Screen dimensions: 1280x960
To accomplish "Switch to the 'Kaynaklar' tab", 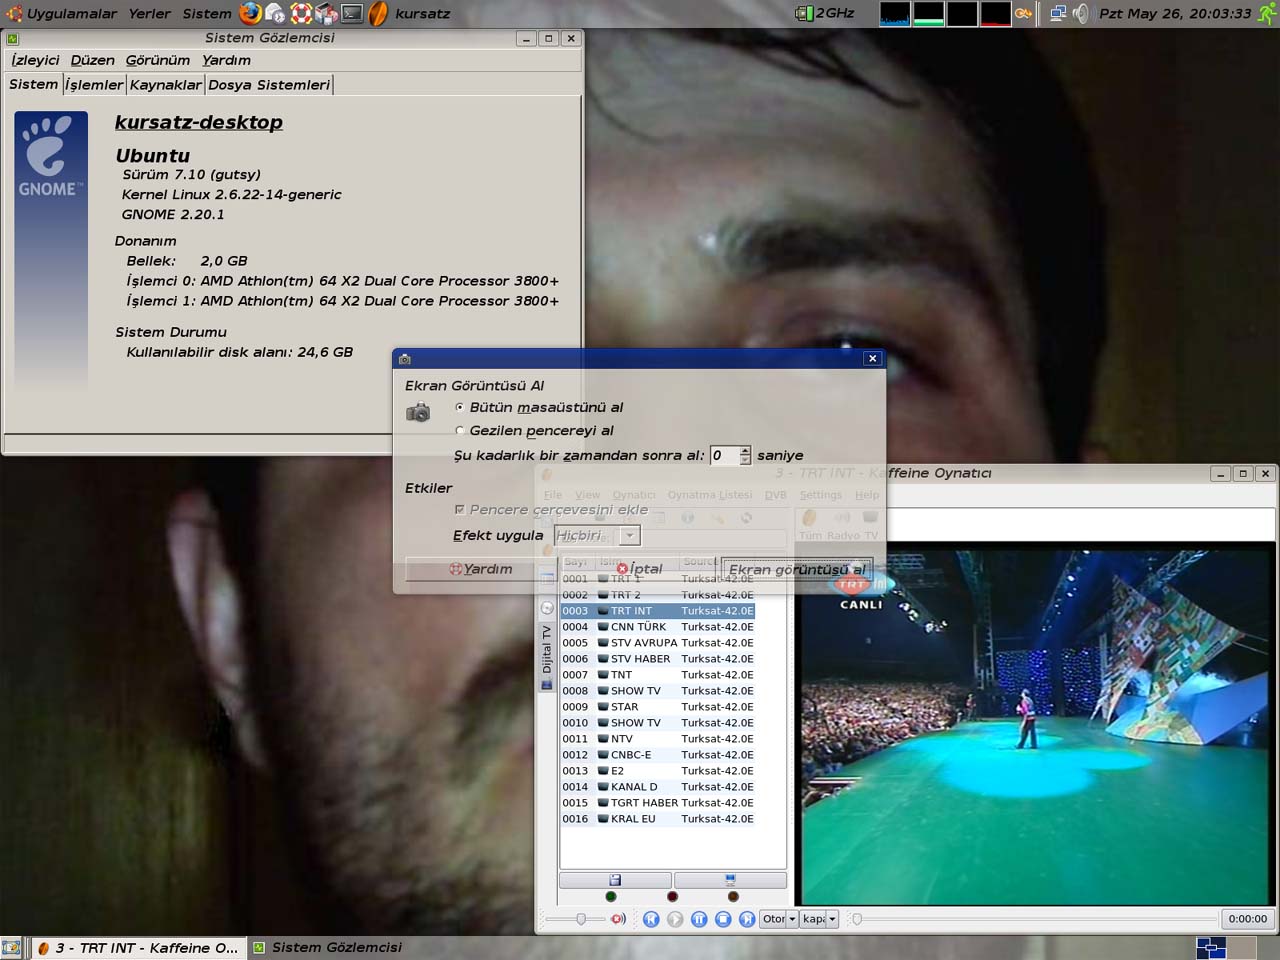I will pos(165,85).
